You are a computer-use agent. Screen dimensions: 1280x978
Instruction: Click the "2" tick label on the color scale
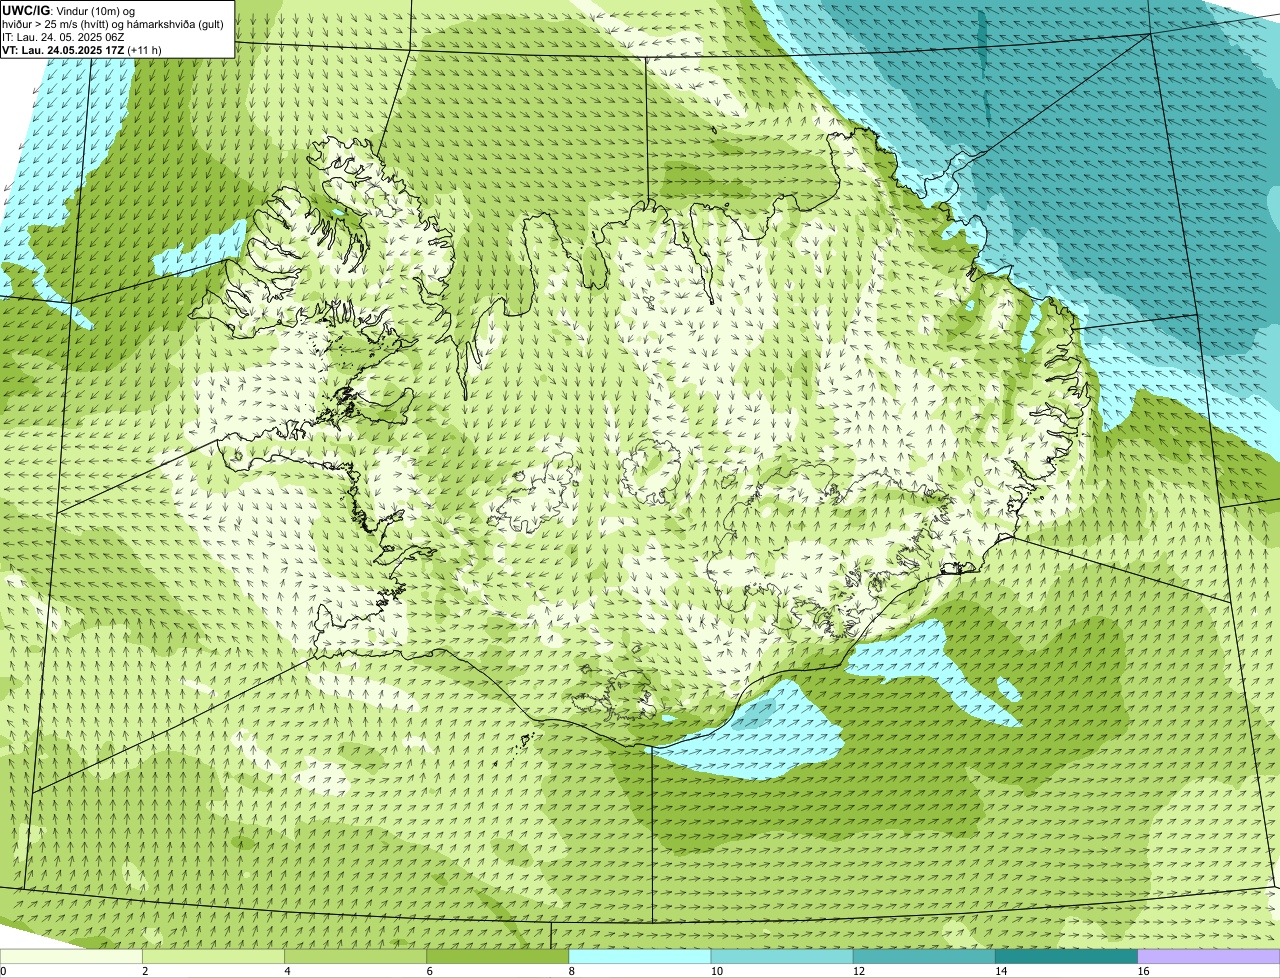(x=145, y=971)
